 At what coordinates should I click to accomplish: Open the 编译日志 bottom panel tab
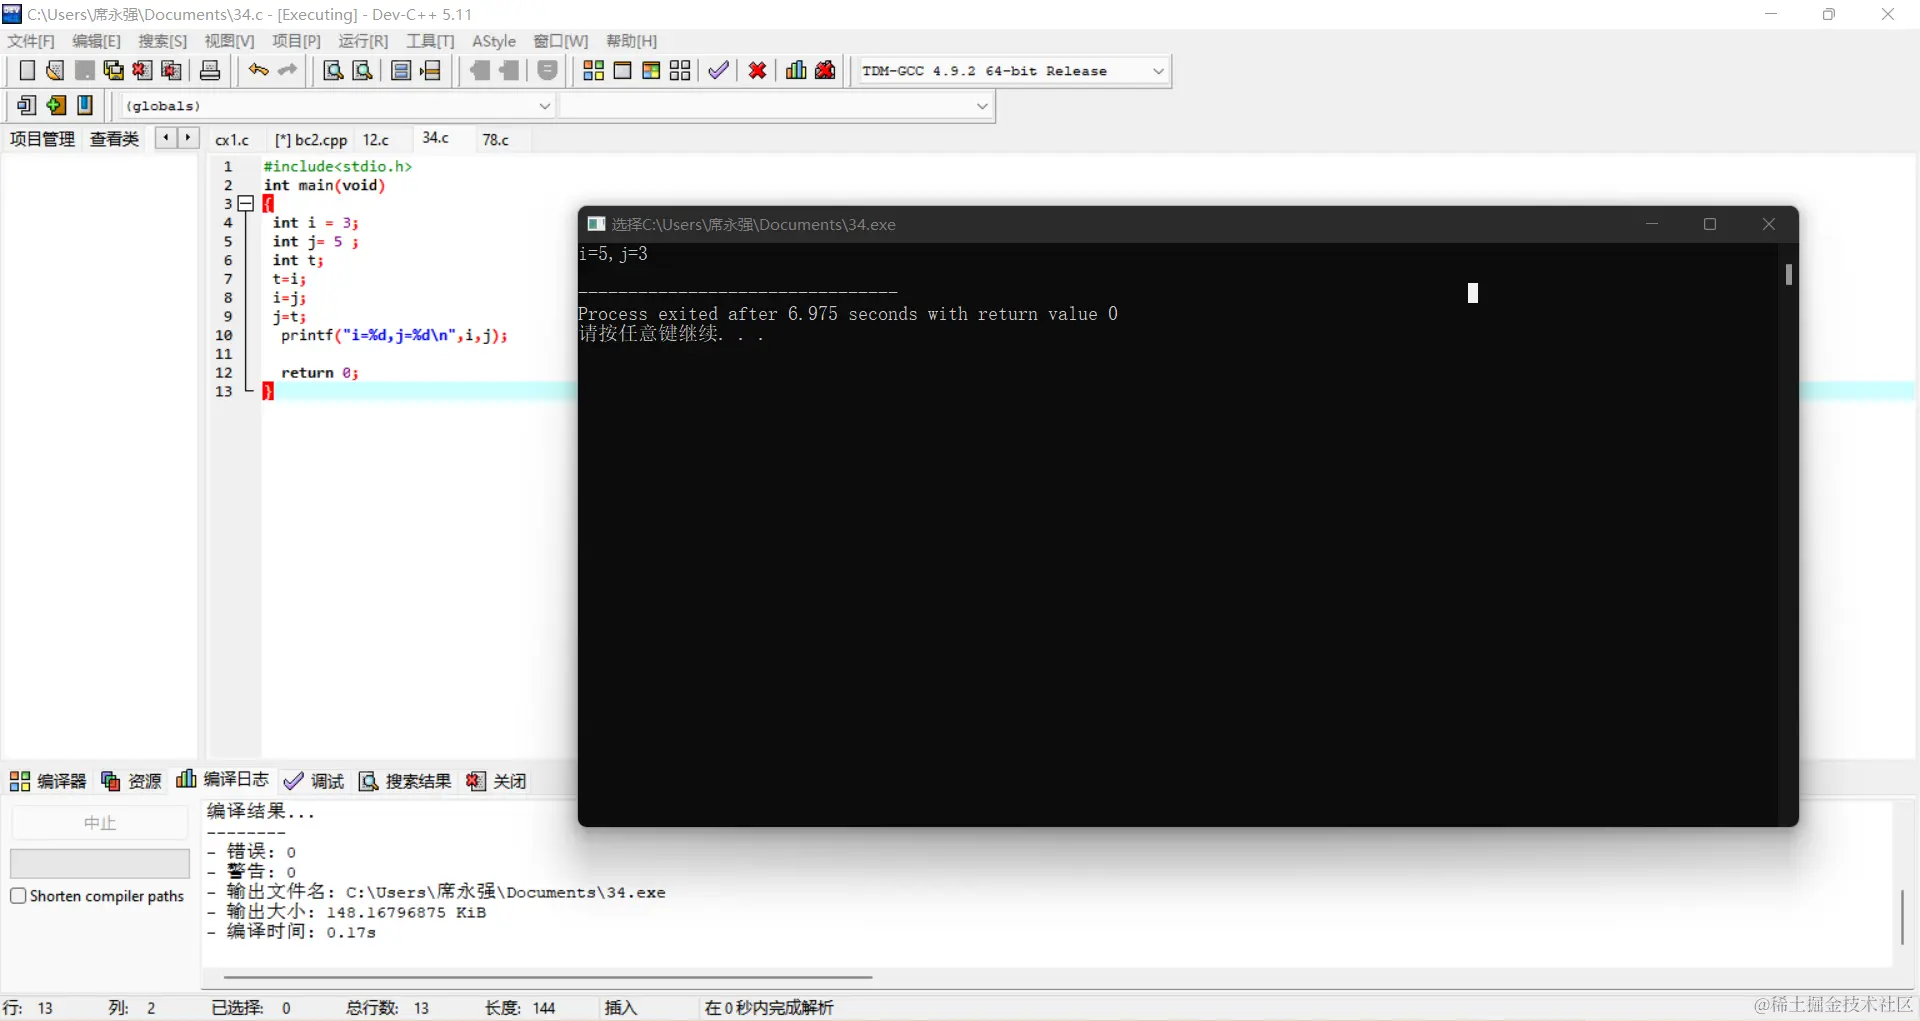coord(223,780)
